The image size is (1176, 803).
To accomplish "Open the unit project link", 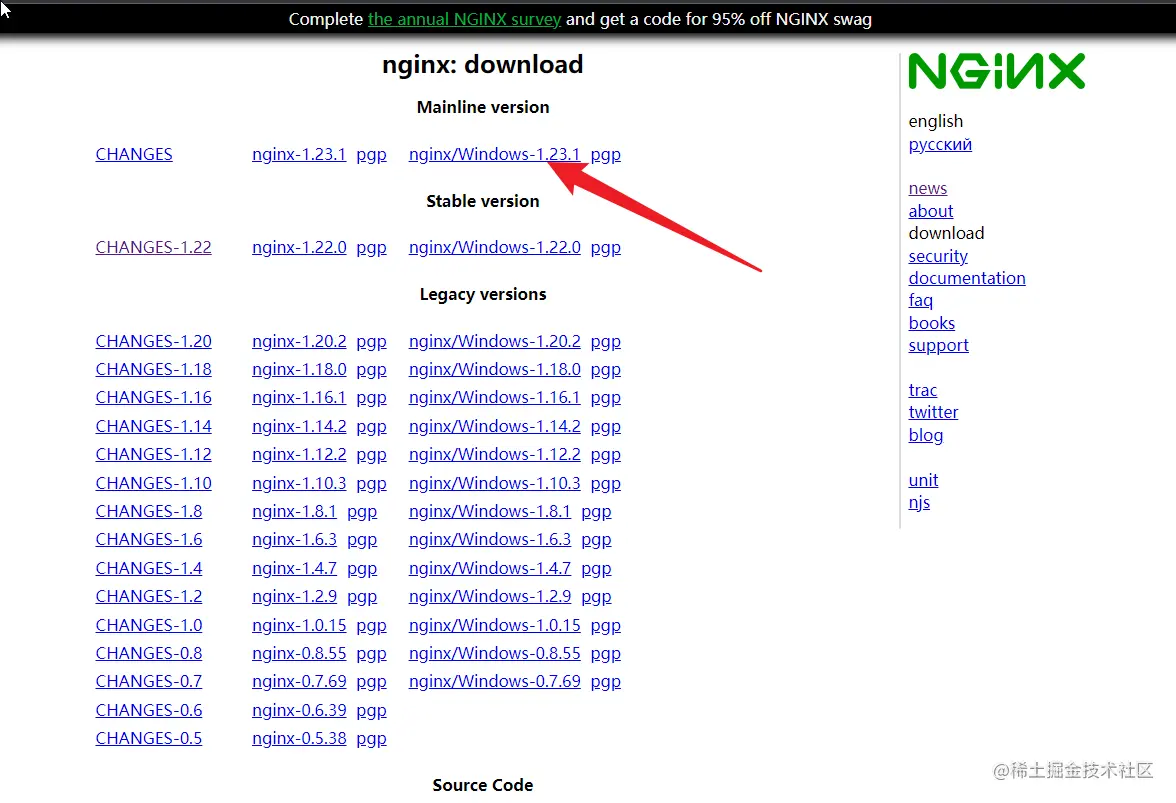I will pos(923,481).
